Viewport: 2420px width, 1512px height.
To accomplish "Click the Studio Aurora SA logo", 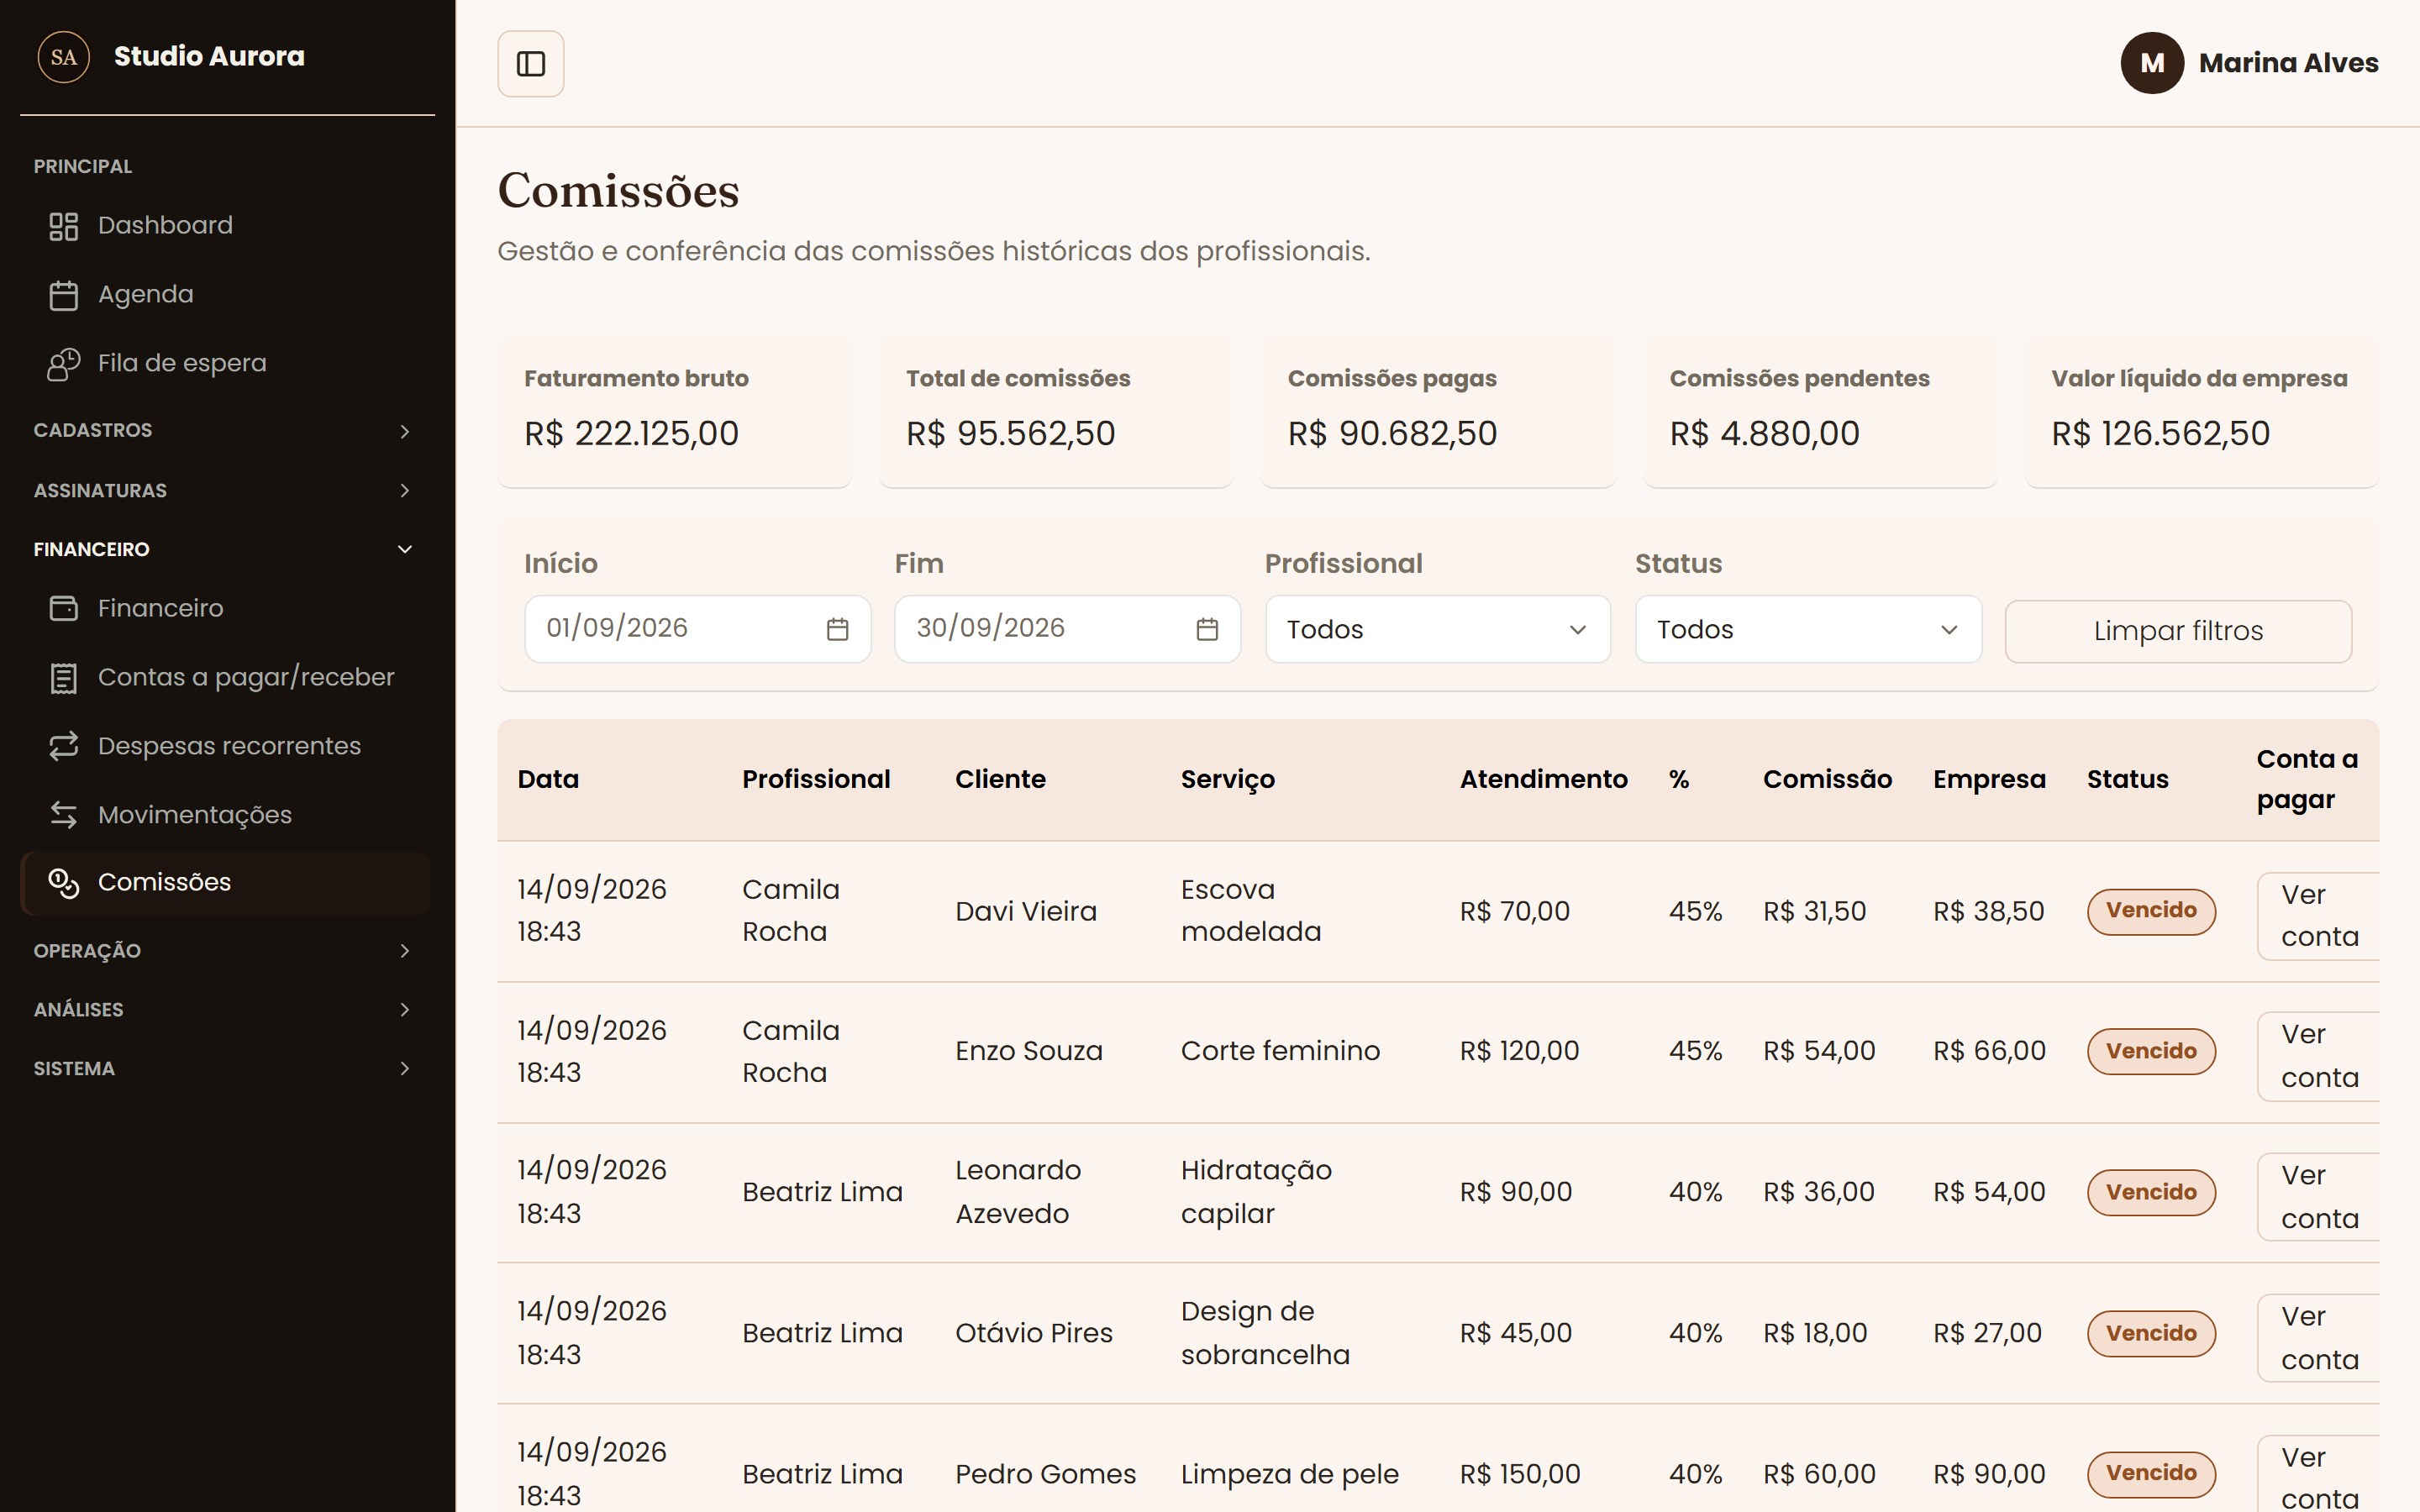I will 64,57.
